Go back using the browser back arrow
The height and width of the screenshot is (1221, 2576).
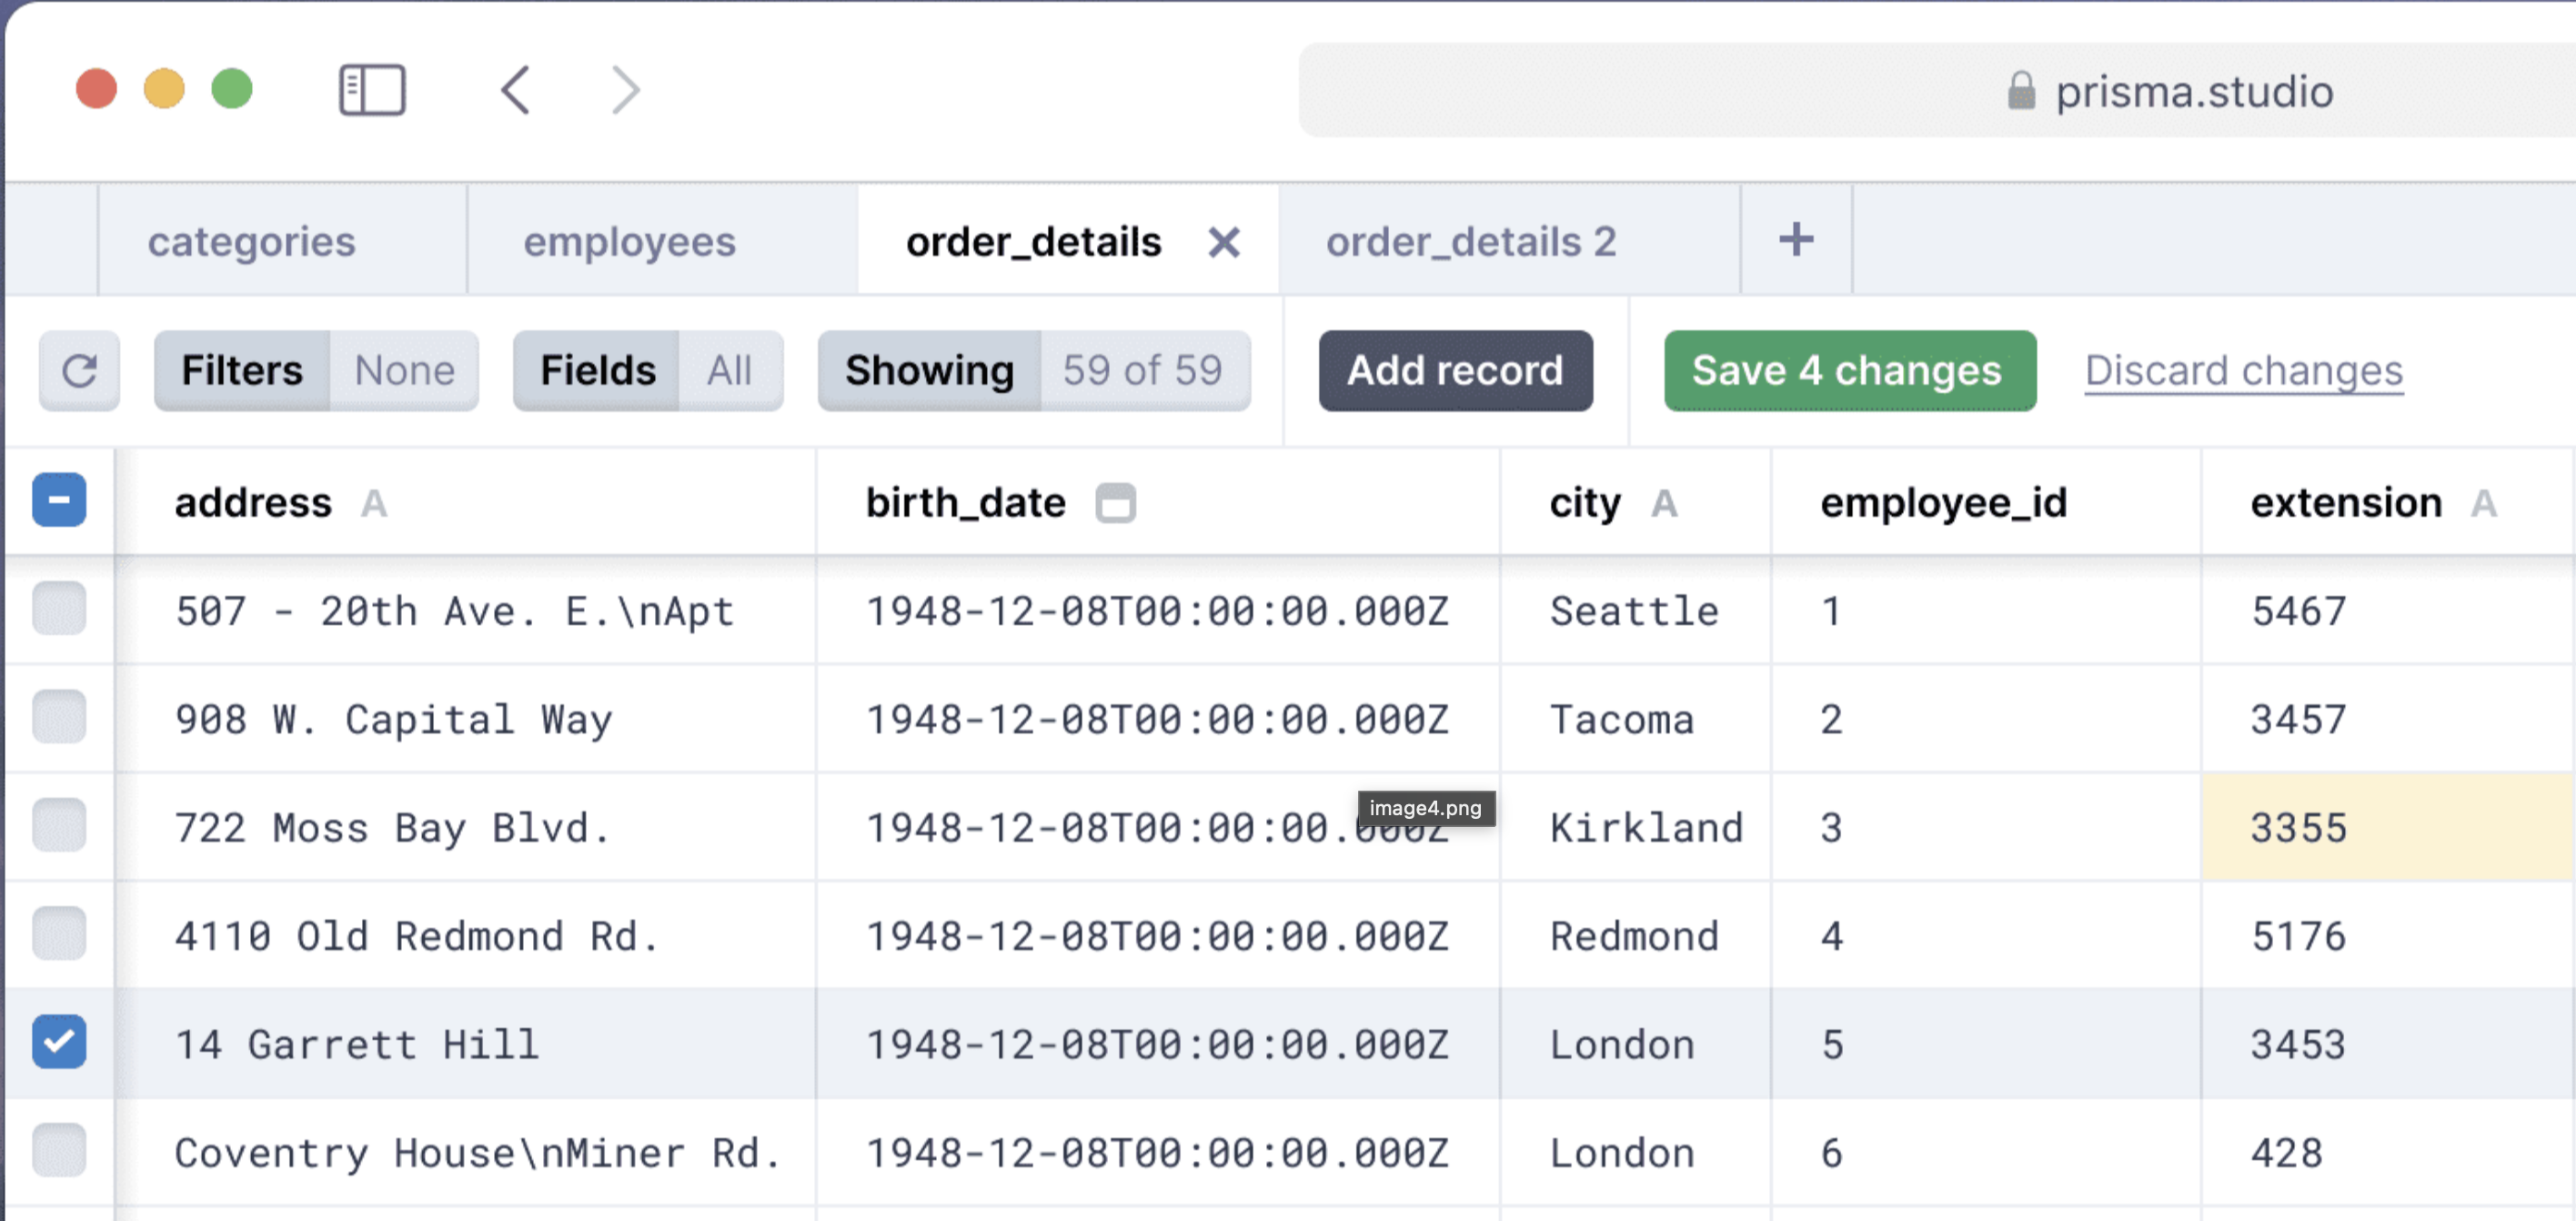(x=515, y=90)
